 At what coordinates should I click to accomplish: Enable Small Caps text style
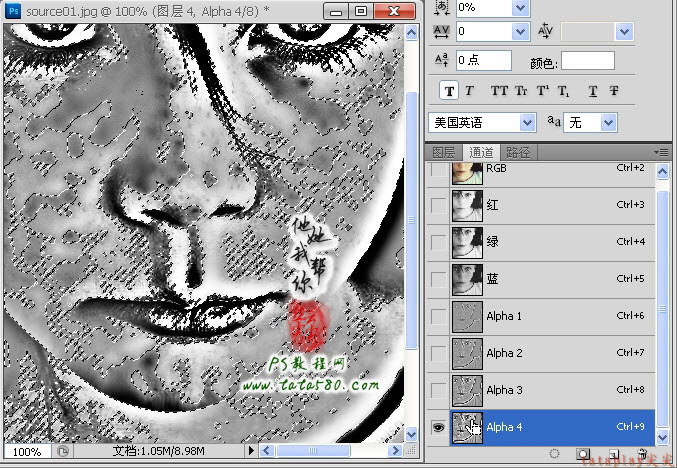(x=521, y=91)
